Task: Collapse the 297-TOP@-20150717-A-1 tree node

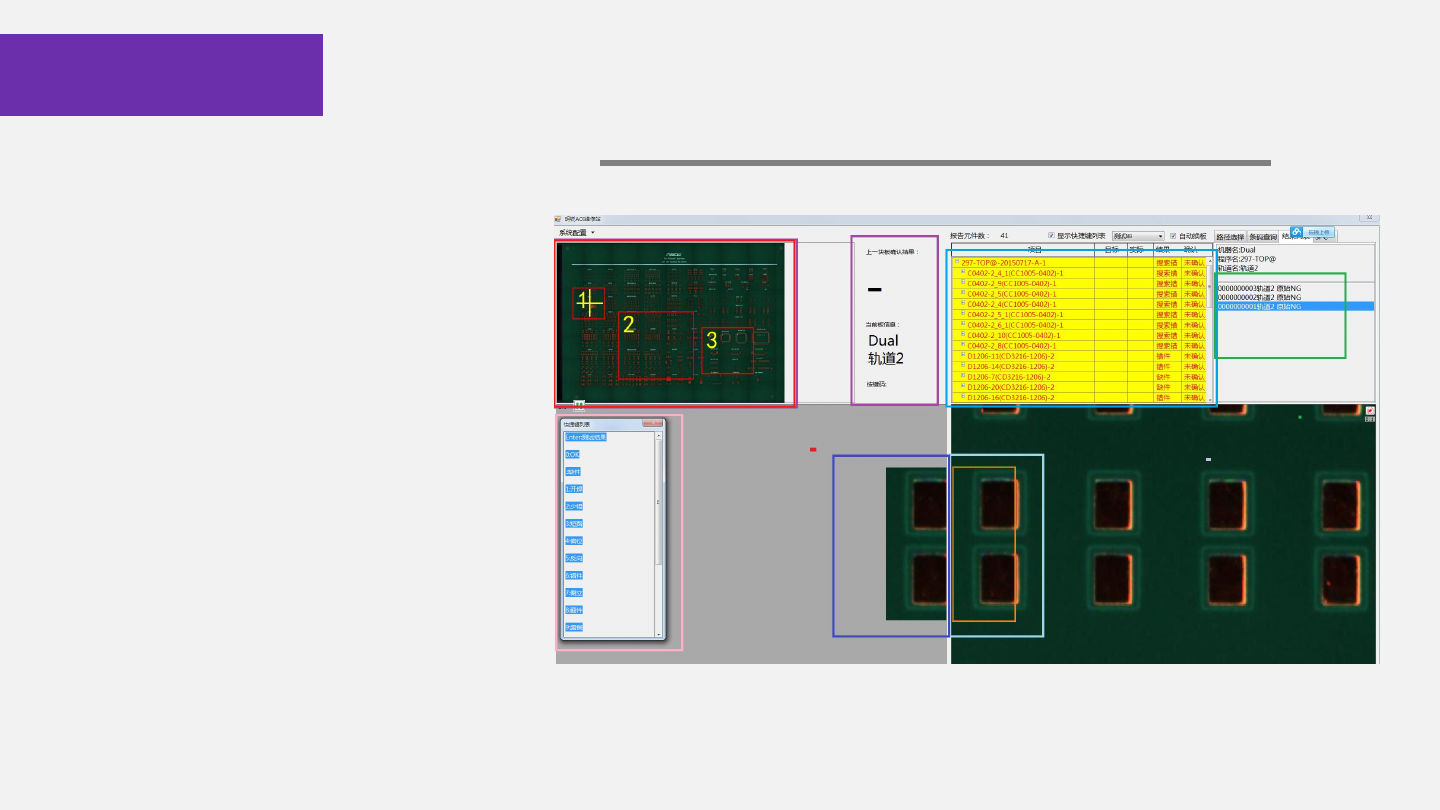Action: pos(957,263)
